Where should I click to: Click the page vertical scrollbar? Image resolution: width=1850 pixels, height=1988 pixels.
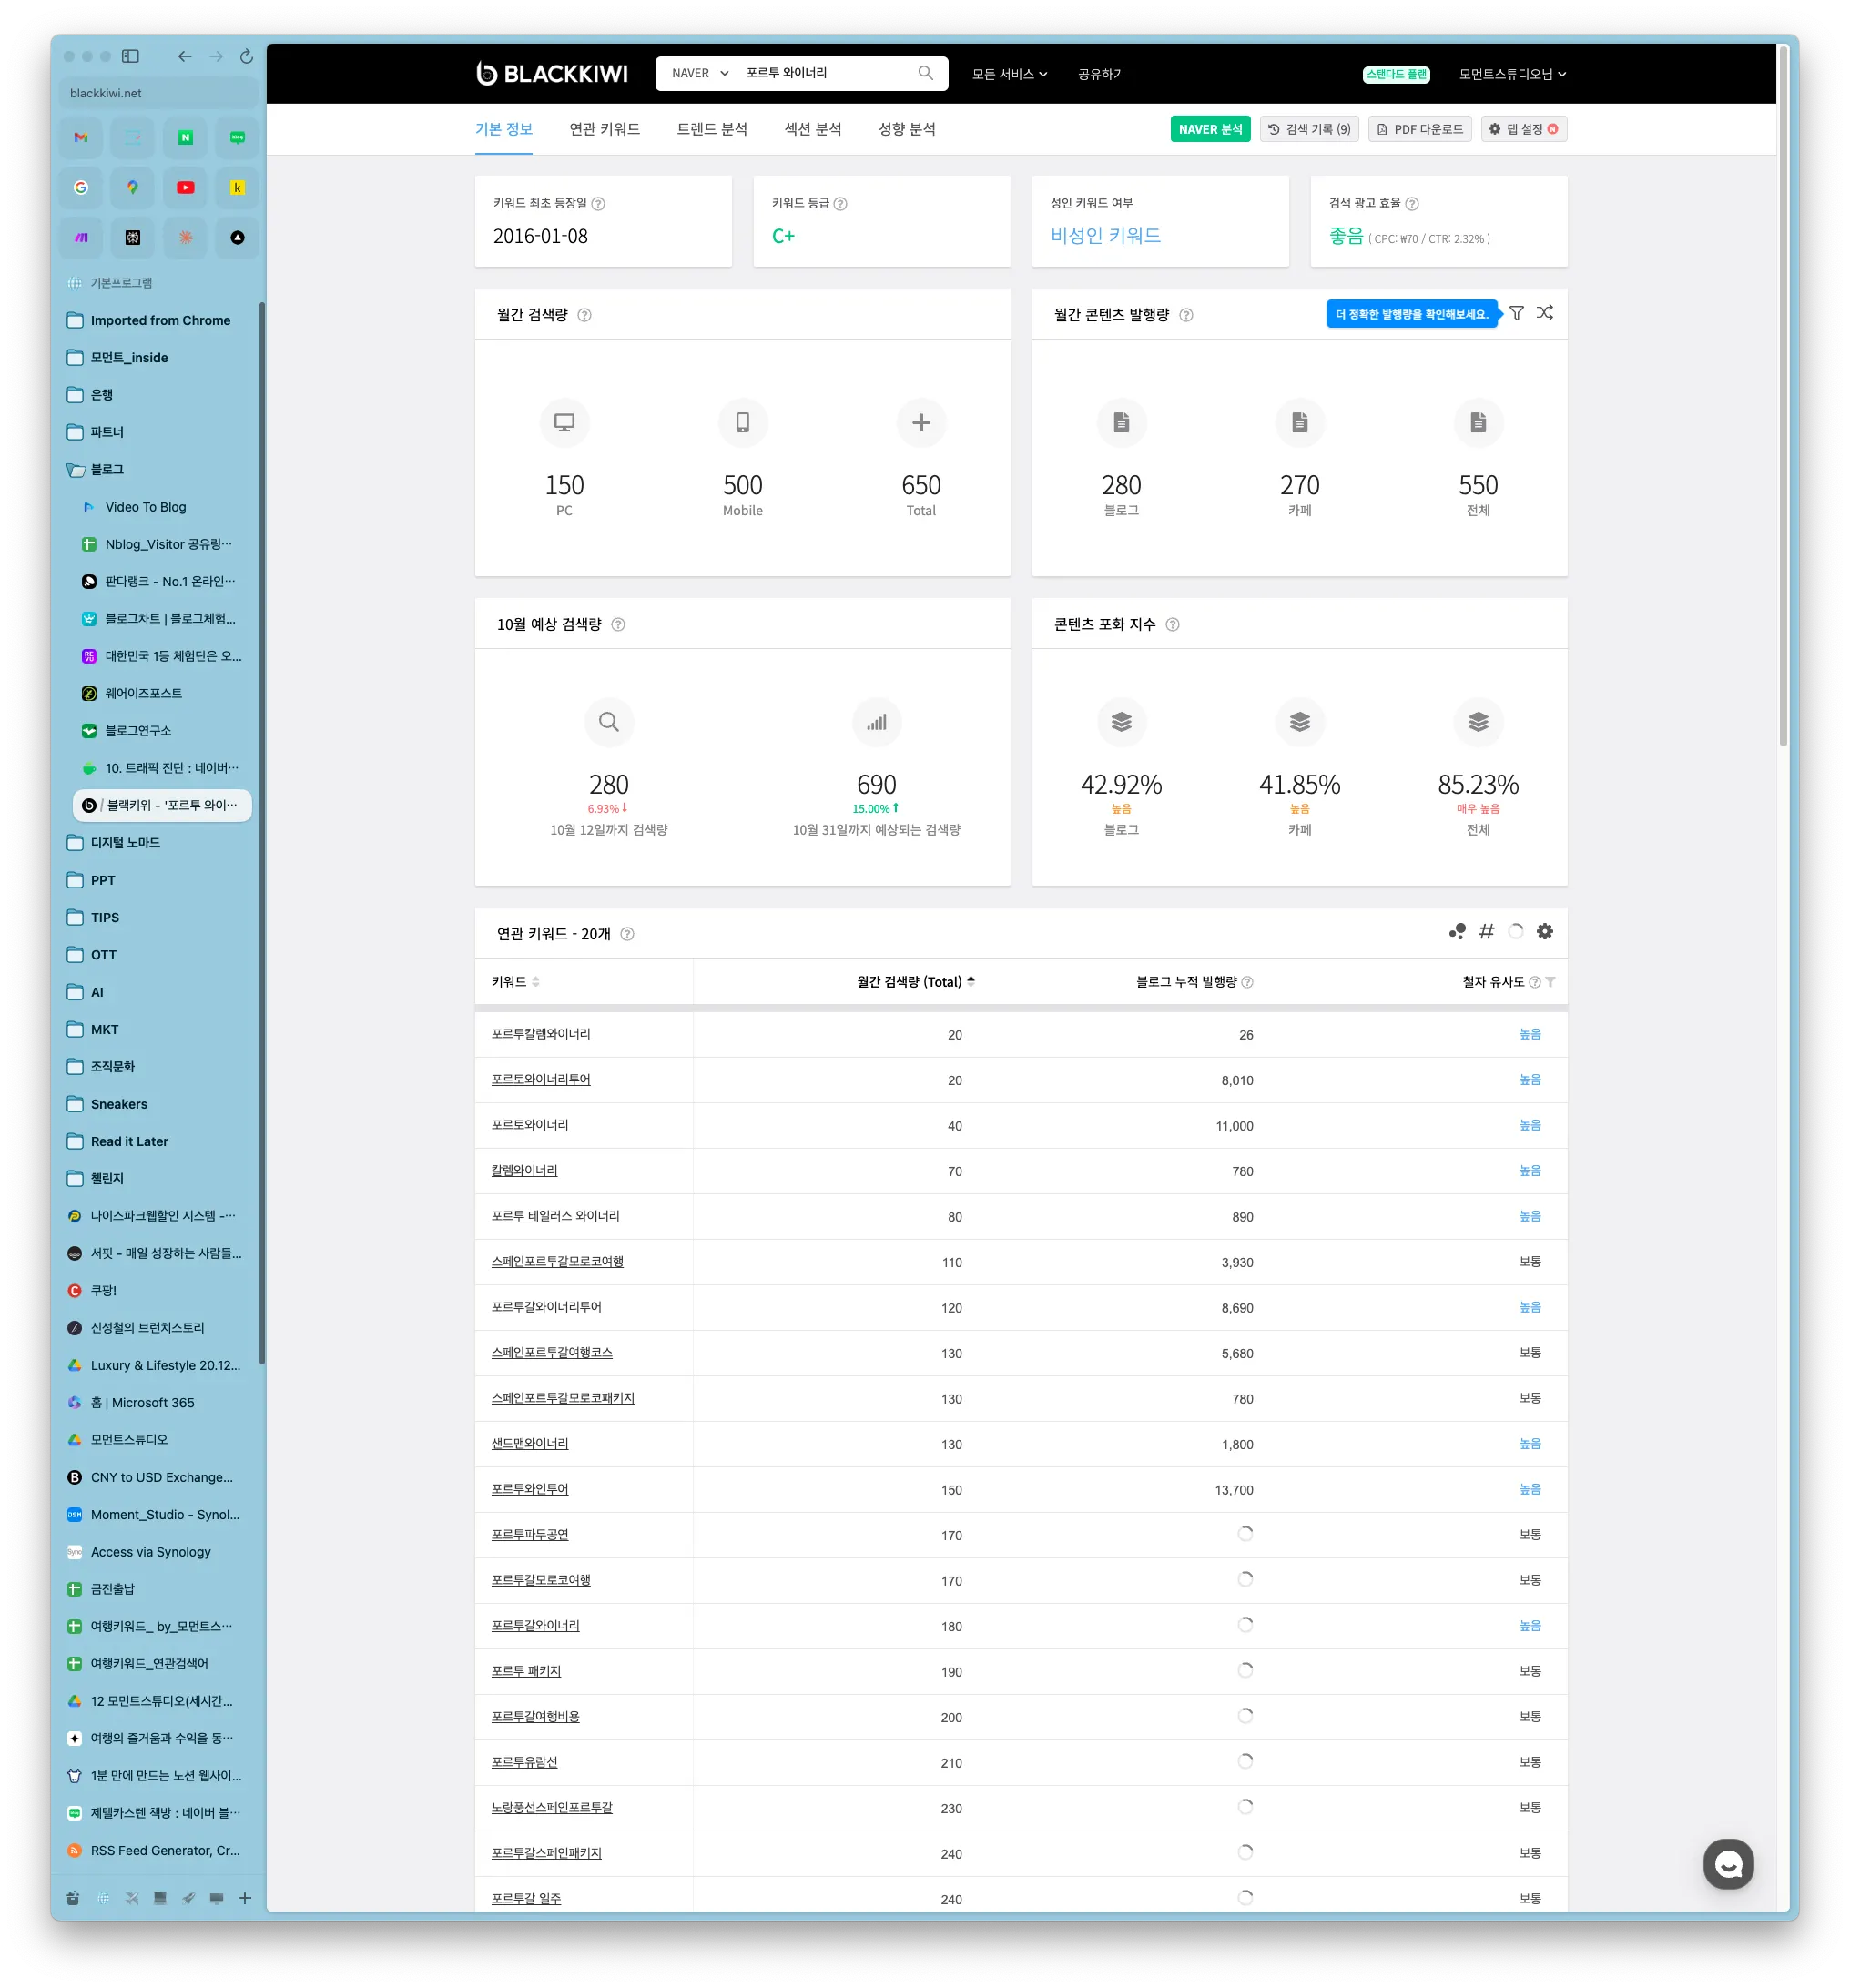[1782, 400]
